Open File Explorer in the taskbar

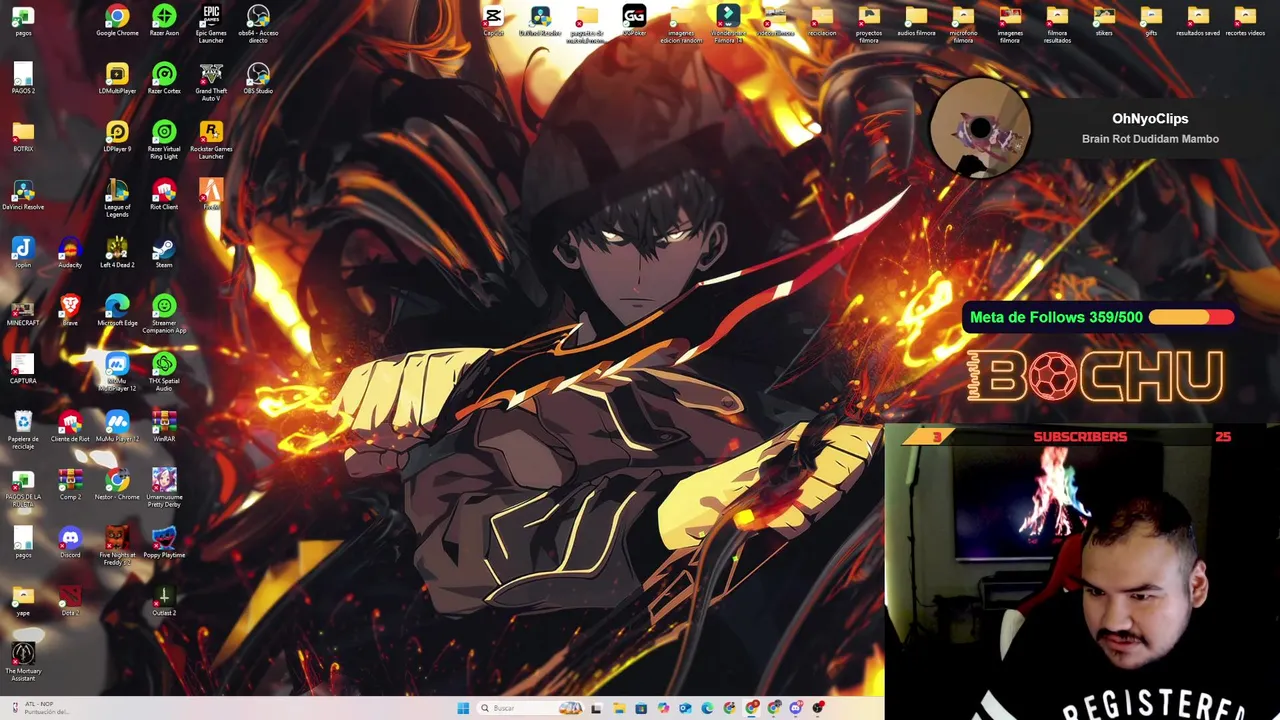[619, 708]
